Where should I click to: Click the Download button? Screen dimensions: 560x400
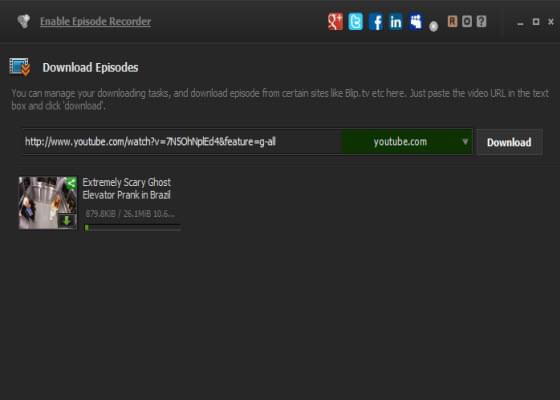[x=509, y=142]
